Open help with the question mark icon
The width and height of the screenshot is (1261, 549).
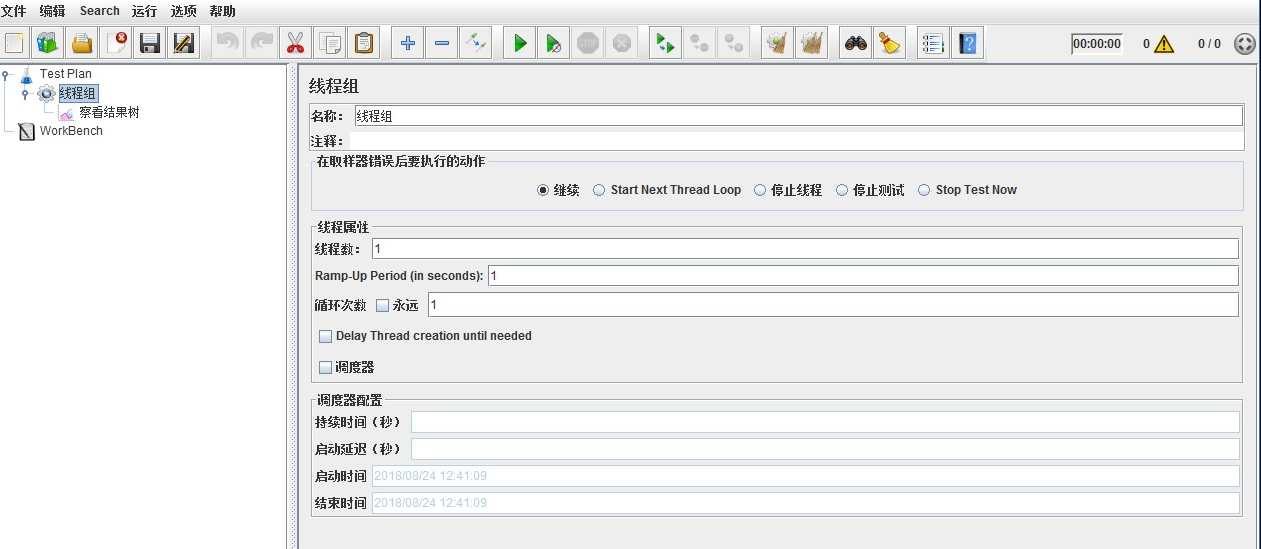(967, 43)
